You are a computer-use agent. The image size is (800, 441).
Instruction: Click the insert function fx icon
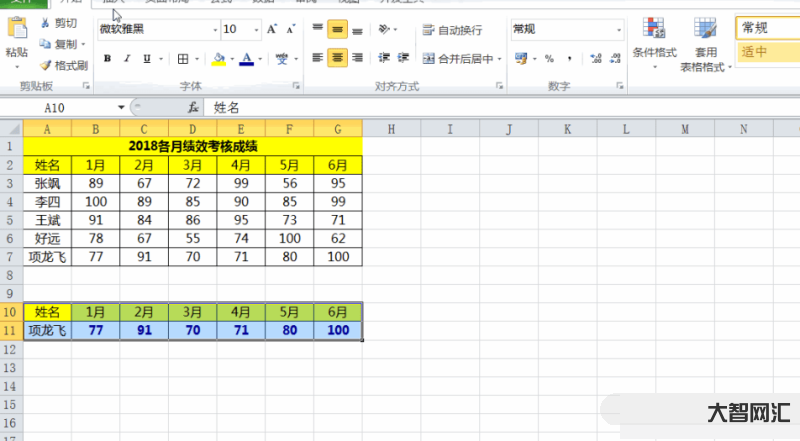tap(193, 107)
